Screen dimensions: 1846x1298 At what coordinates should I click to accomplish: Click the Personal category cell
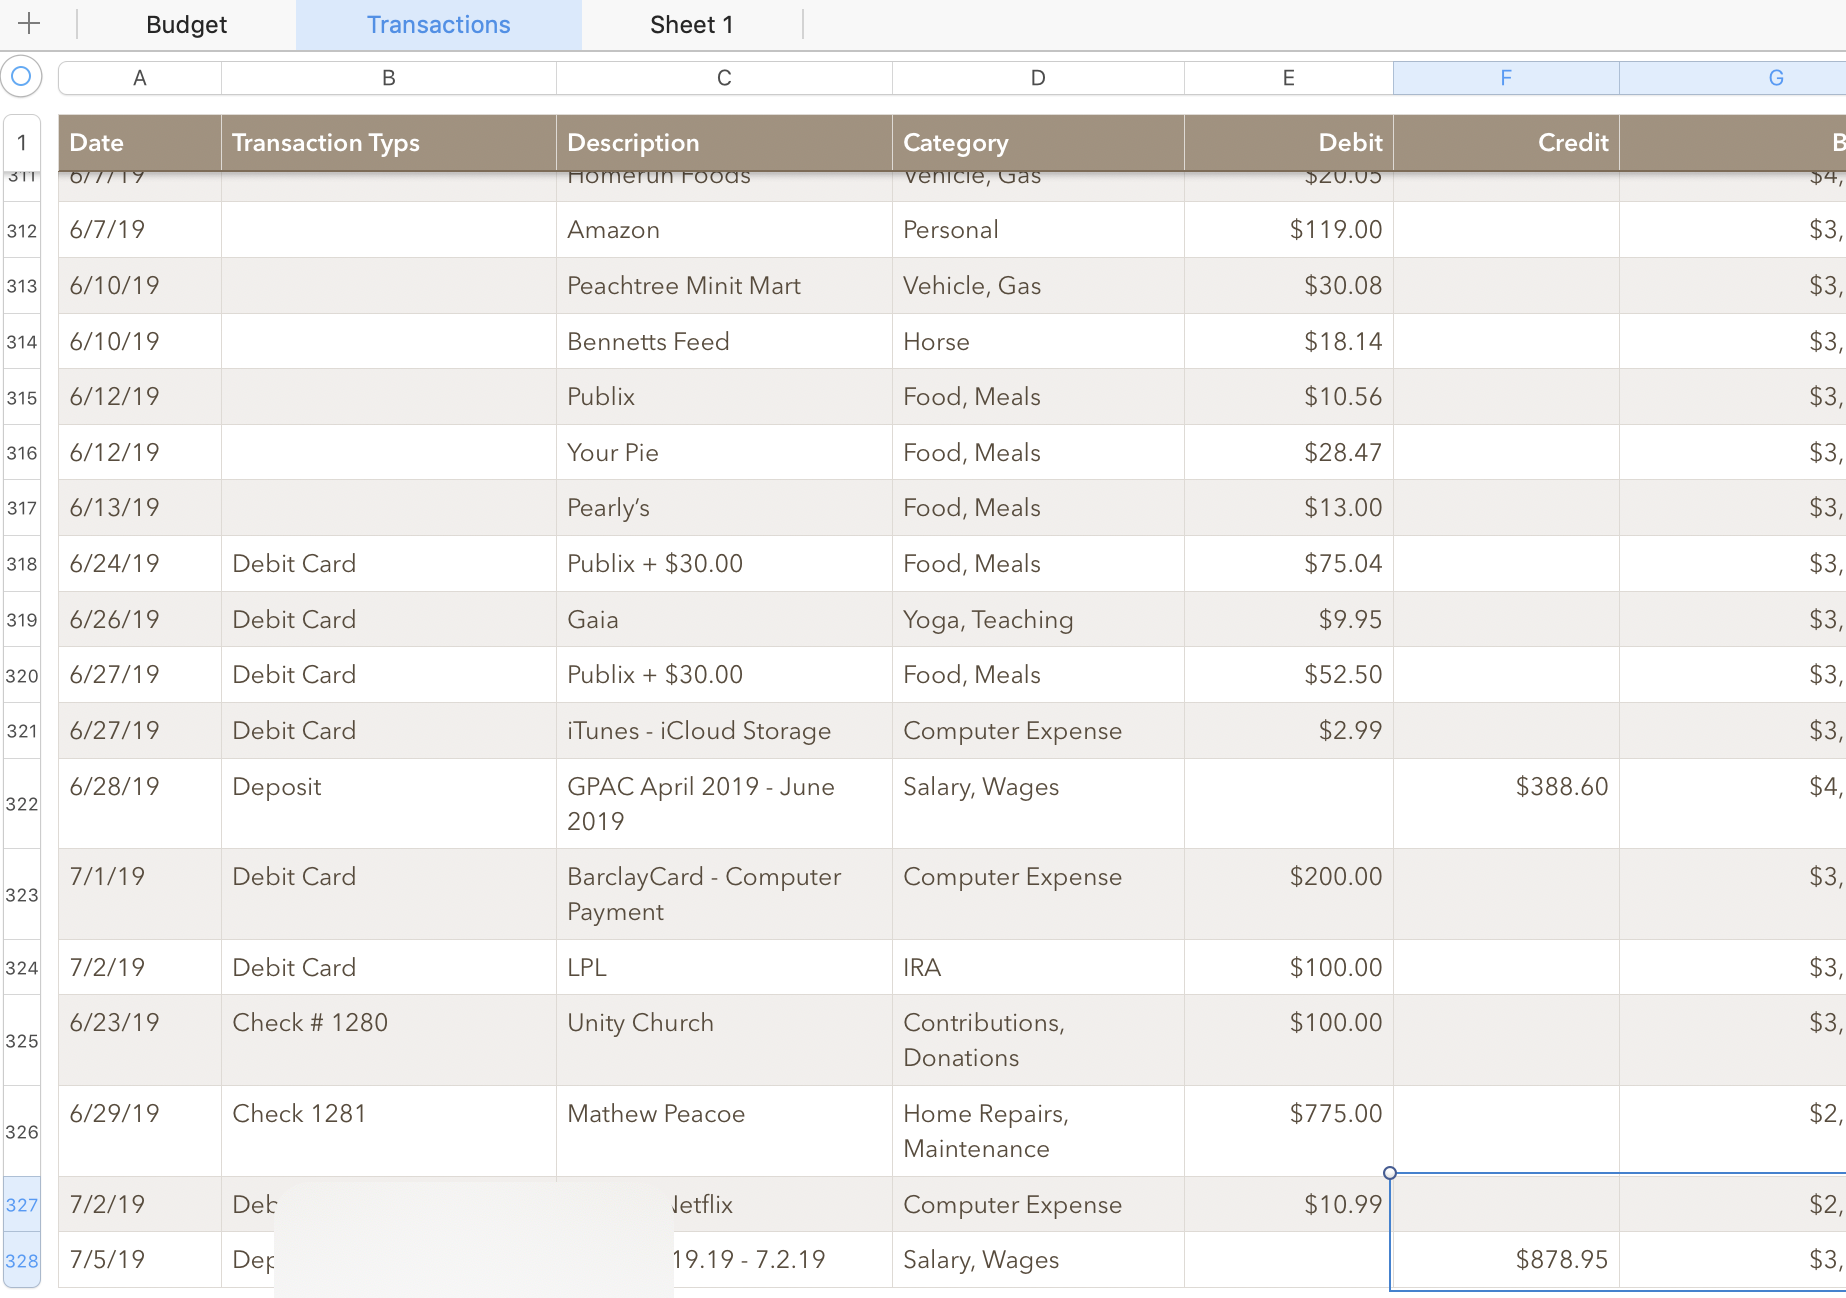point(1038,230)
